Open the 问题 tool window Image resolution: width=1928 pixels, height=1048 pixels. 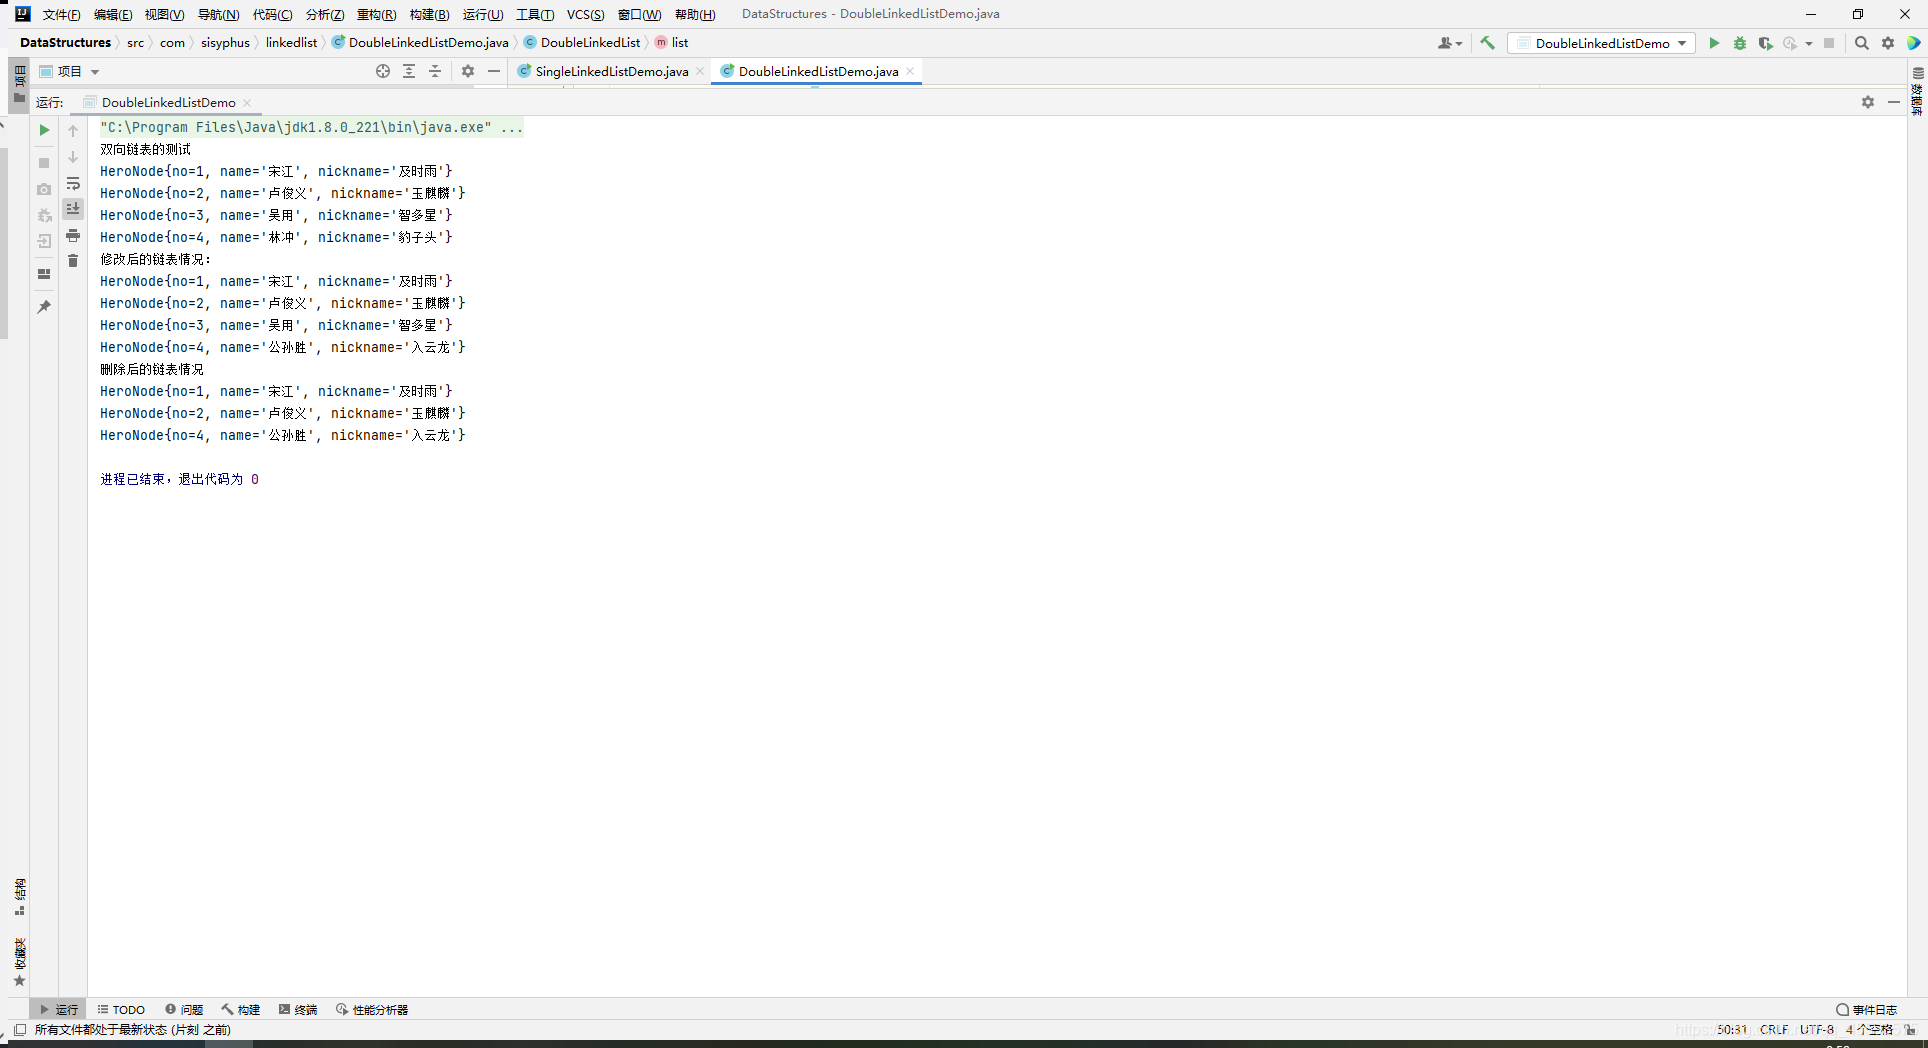click(x=184, y=1010)
